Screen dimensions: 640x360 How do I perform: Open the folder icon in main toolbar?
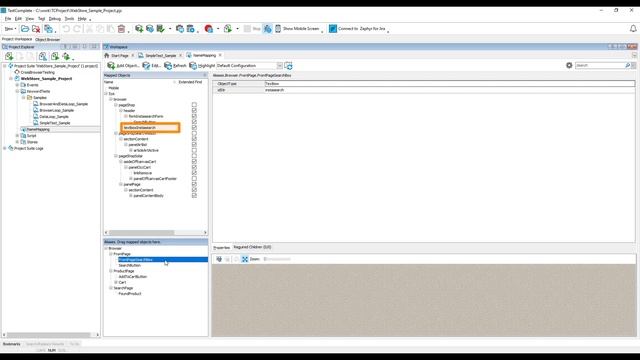point(25,29)
